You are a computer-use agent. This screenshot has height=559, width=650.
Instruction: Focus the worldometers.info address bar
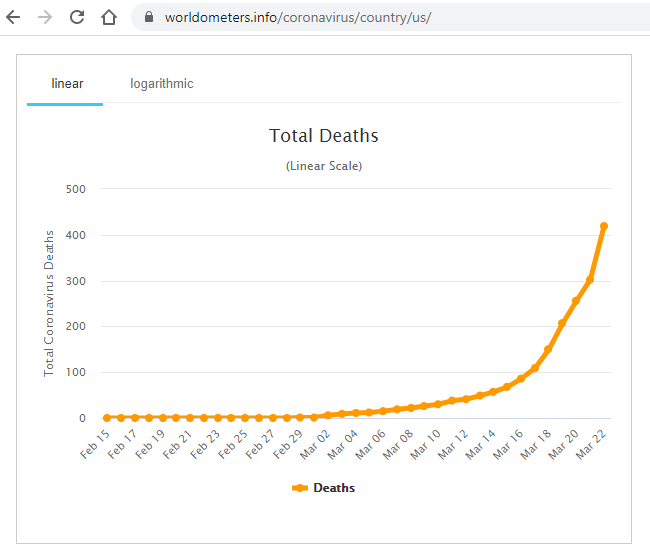[300, 18]
